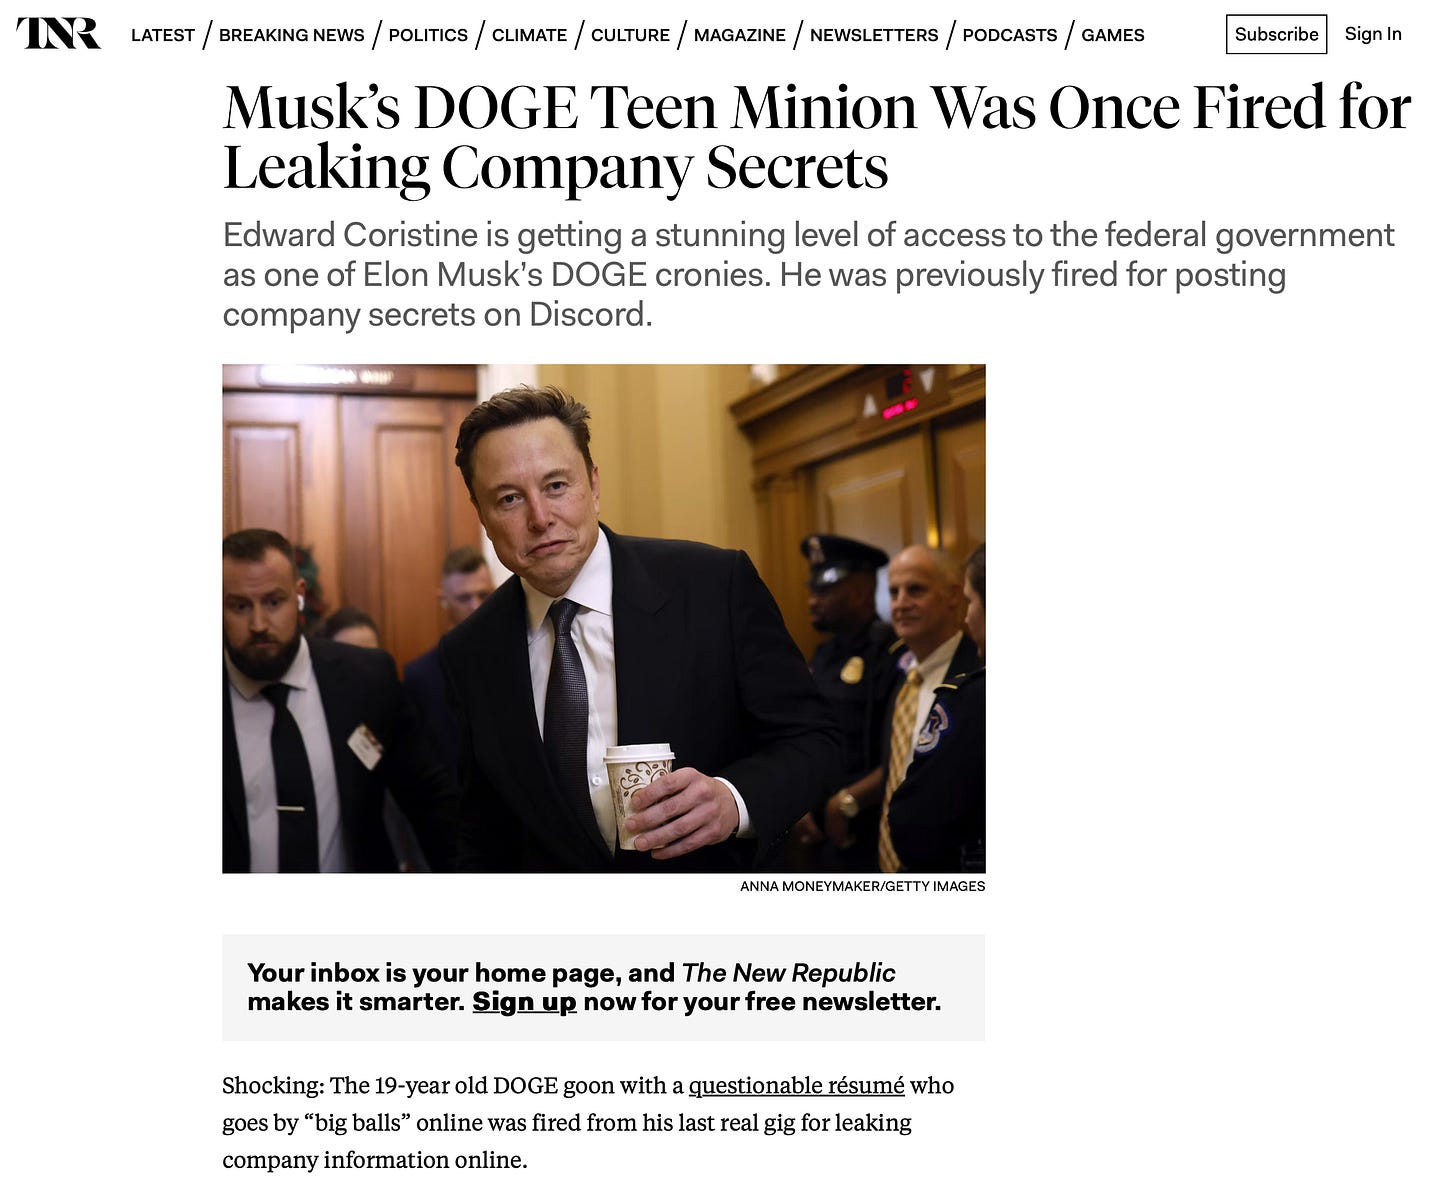1456x1183 pixels.
Task: Open the article headline about DOGE teen
Action: pos(817,137)
